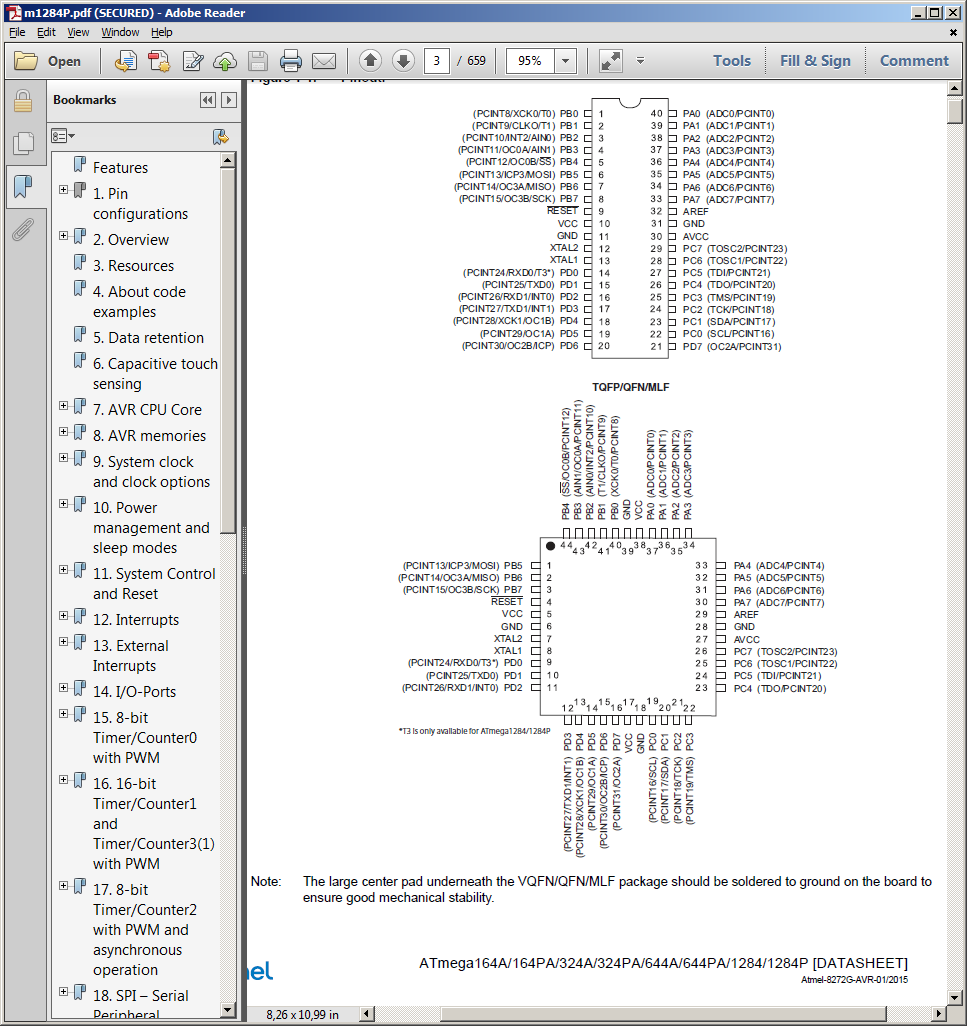Expand the '7. AVR CPU Core' bookmark
This screenshot has height=1026, width=967.
click(x=63, y=406)
